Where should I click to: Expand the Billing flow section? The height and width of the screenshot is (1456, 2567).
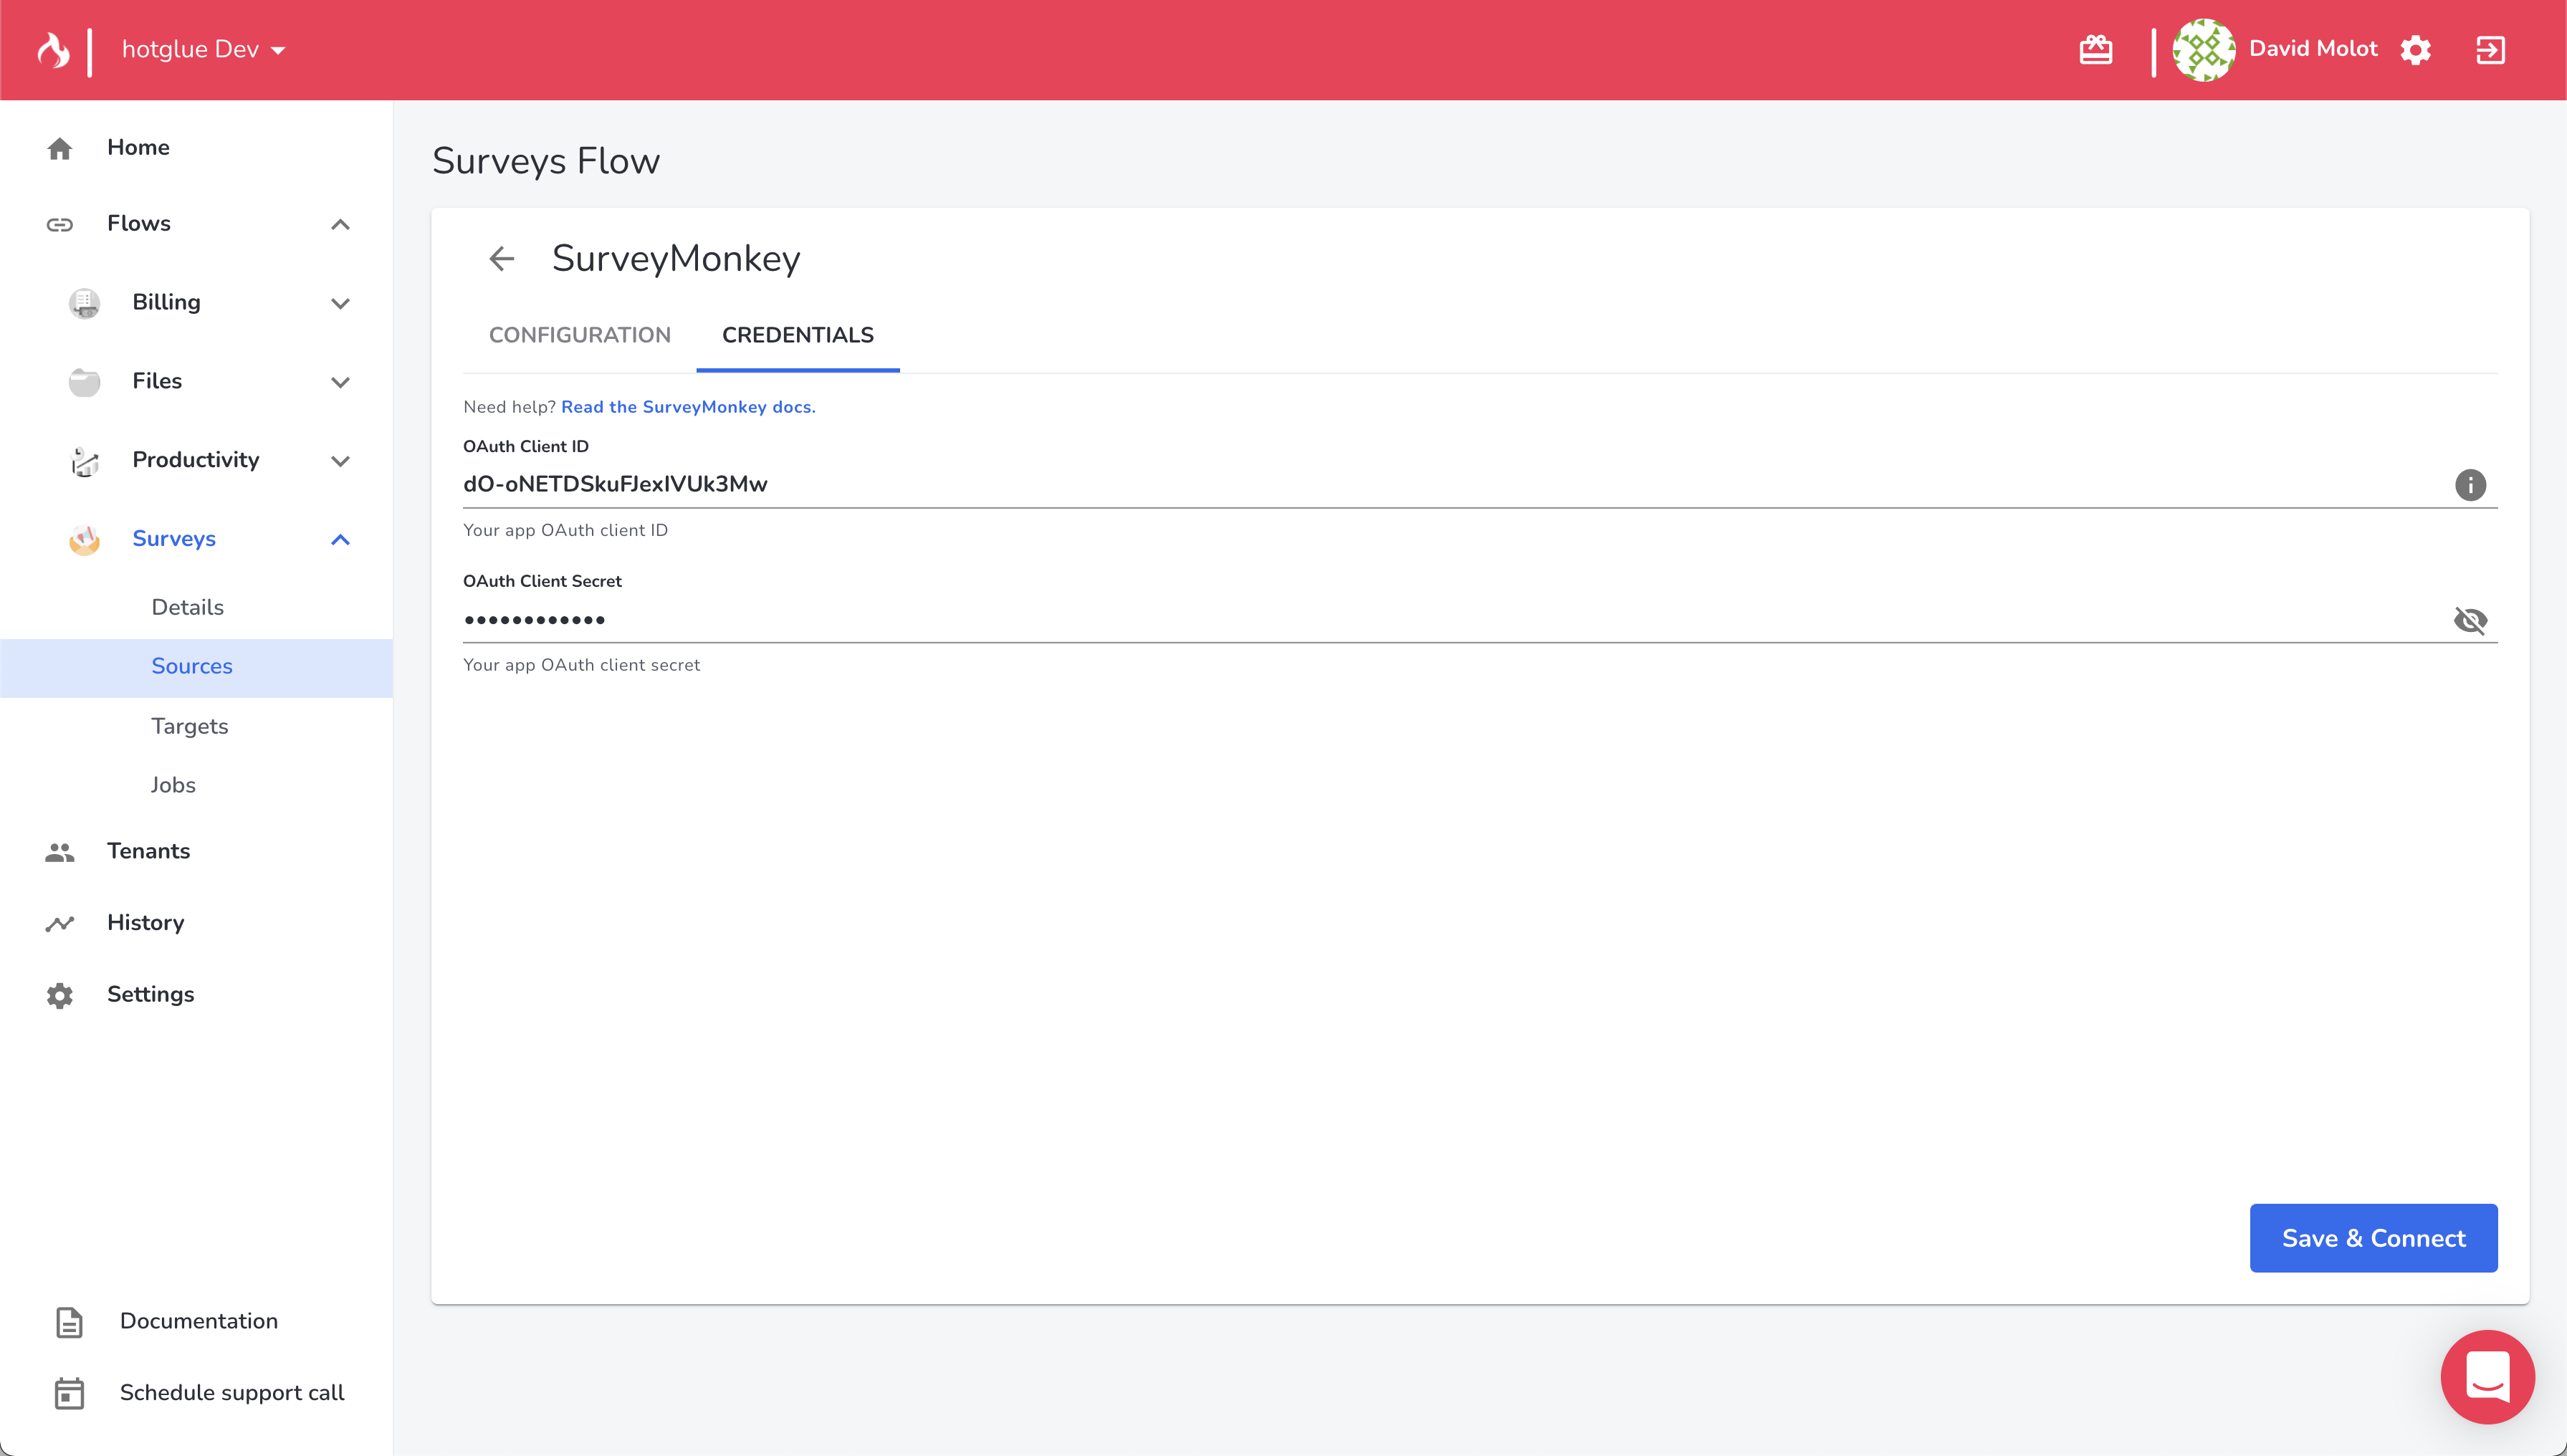point(340,303)
